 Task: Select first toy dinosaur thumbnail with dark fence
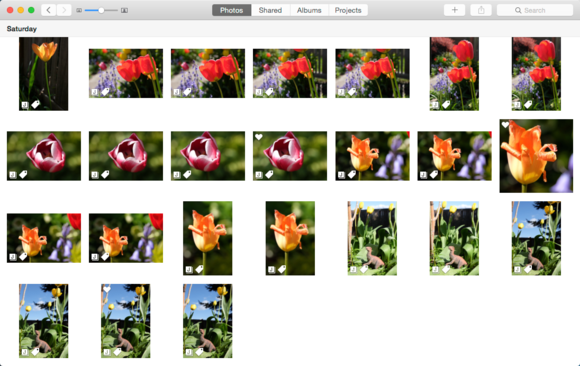coord(372,238)
